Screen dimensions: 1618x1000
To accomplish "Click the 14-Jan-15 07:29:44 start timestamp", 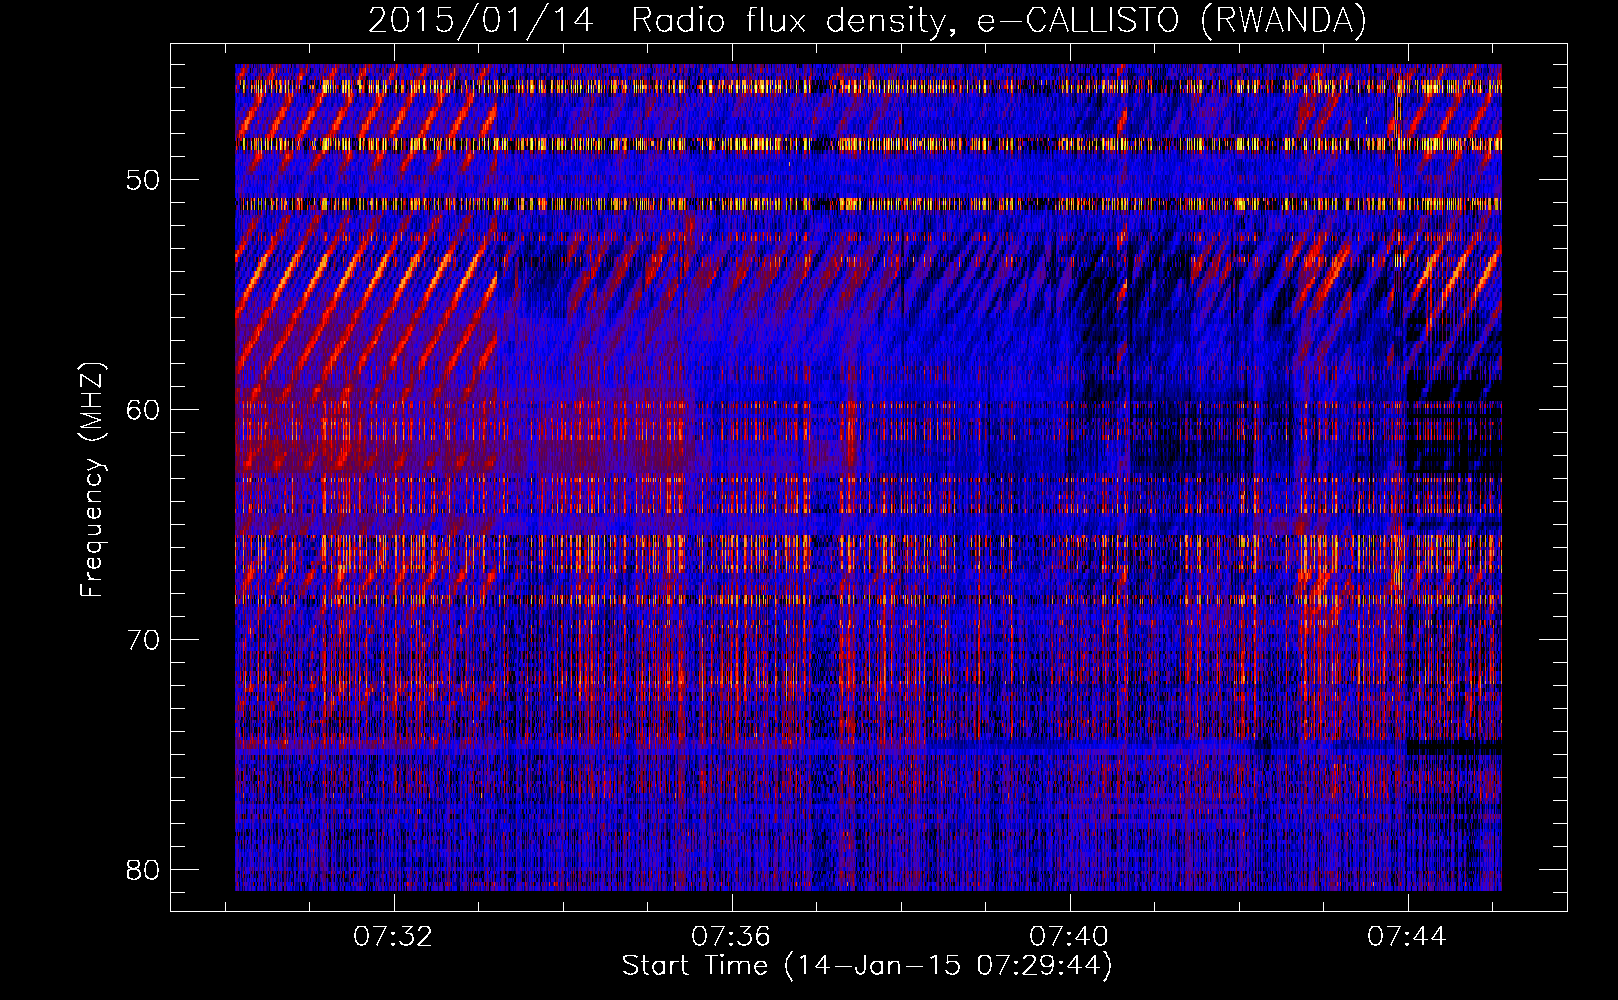I will 948,966.
